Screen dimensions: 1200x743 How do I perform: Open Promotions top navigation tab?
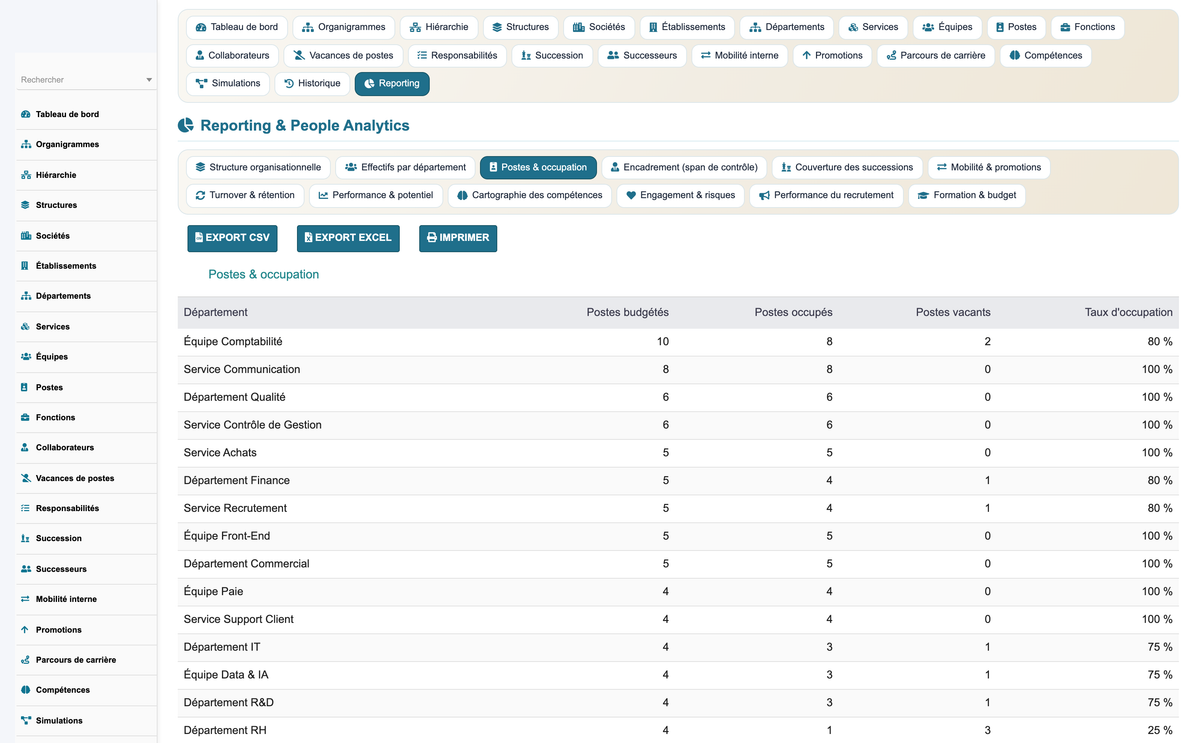tap(832, 56)
